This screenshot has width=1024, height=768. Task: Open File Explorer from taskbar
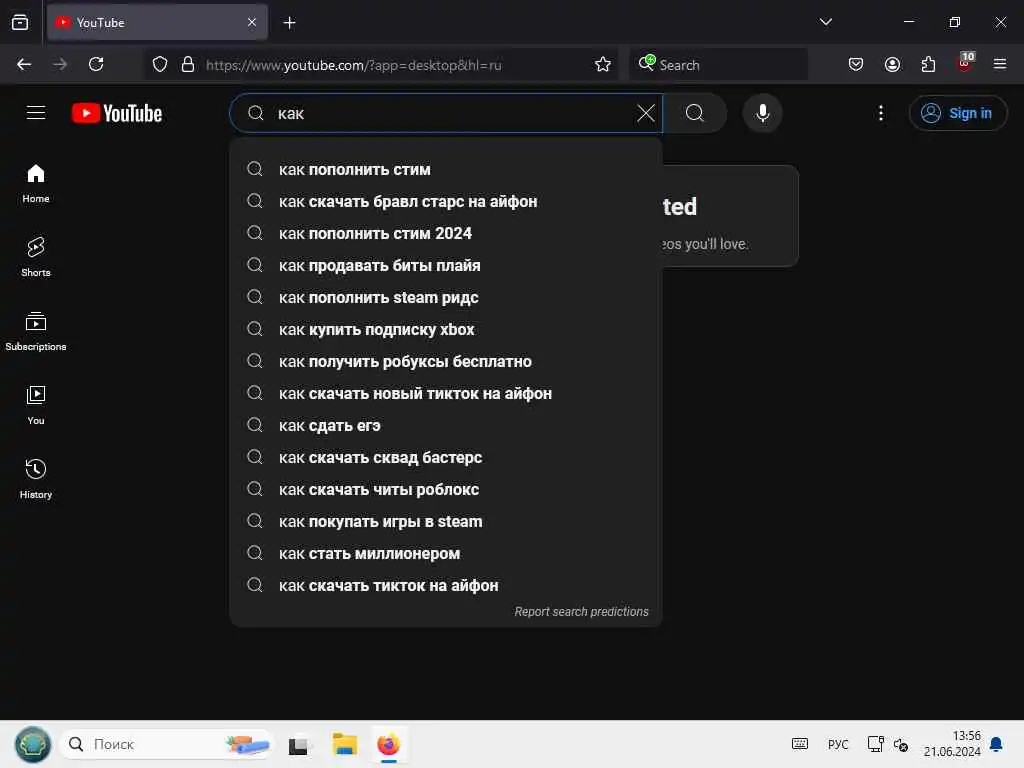(x=344, y=744)
